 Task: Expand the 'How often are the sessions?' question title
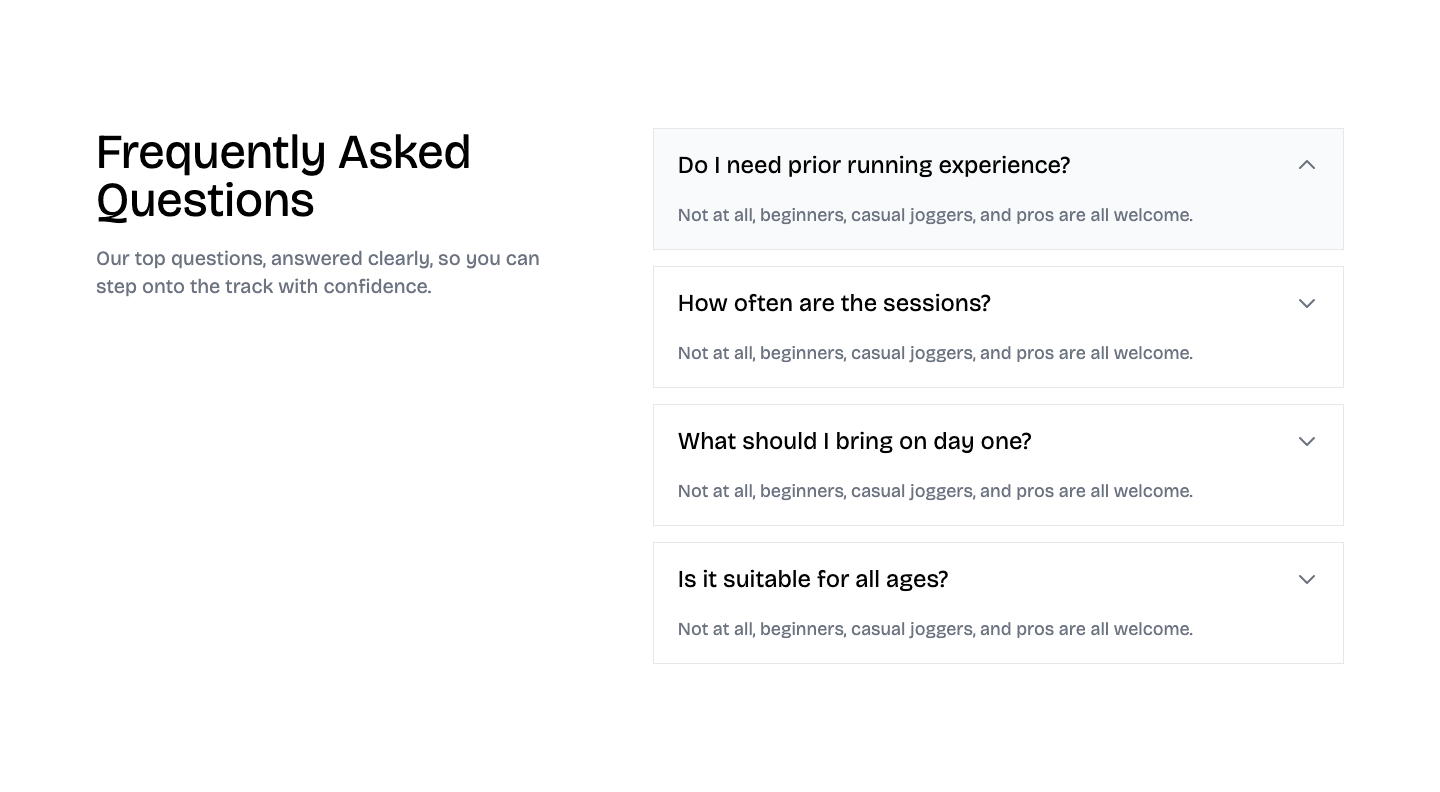tap(834, 303)
